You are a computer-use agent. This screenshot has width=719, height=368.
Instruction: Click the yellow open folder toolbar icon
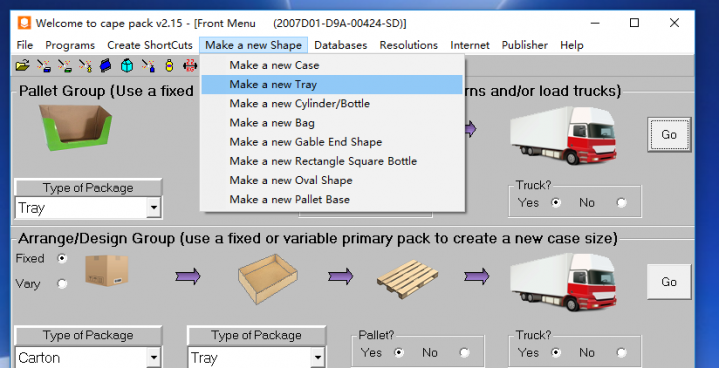(22, 66)
